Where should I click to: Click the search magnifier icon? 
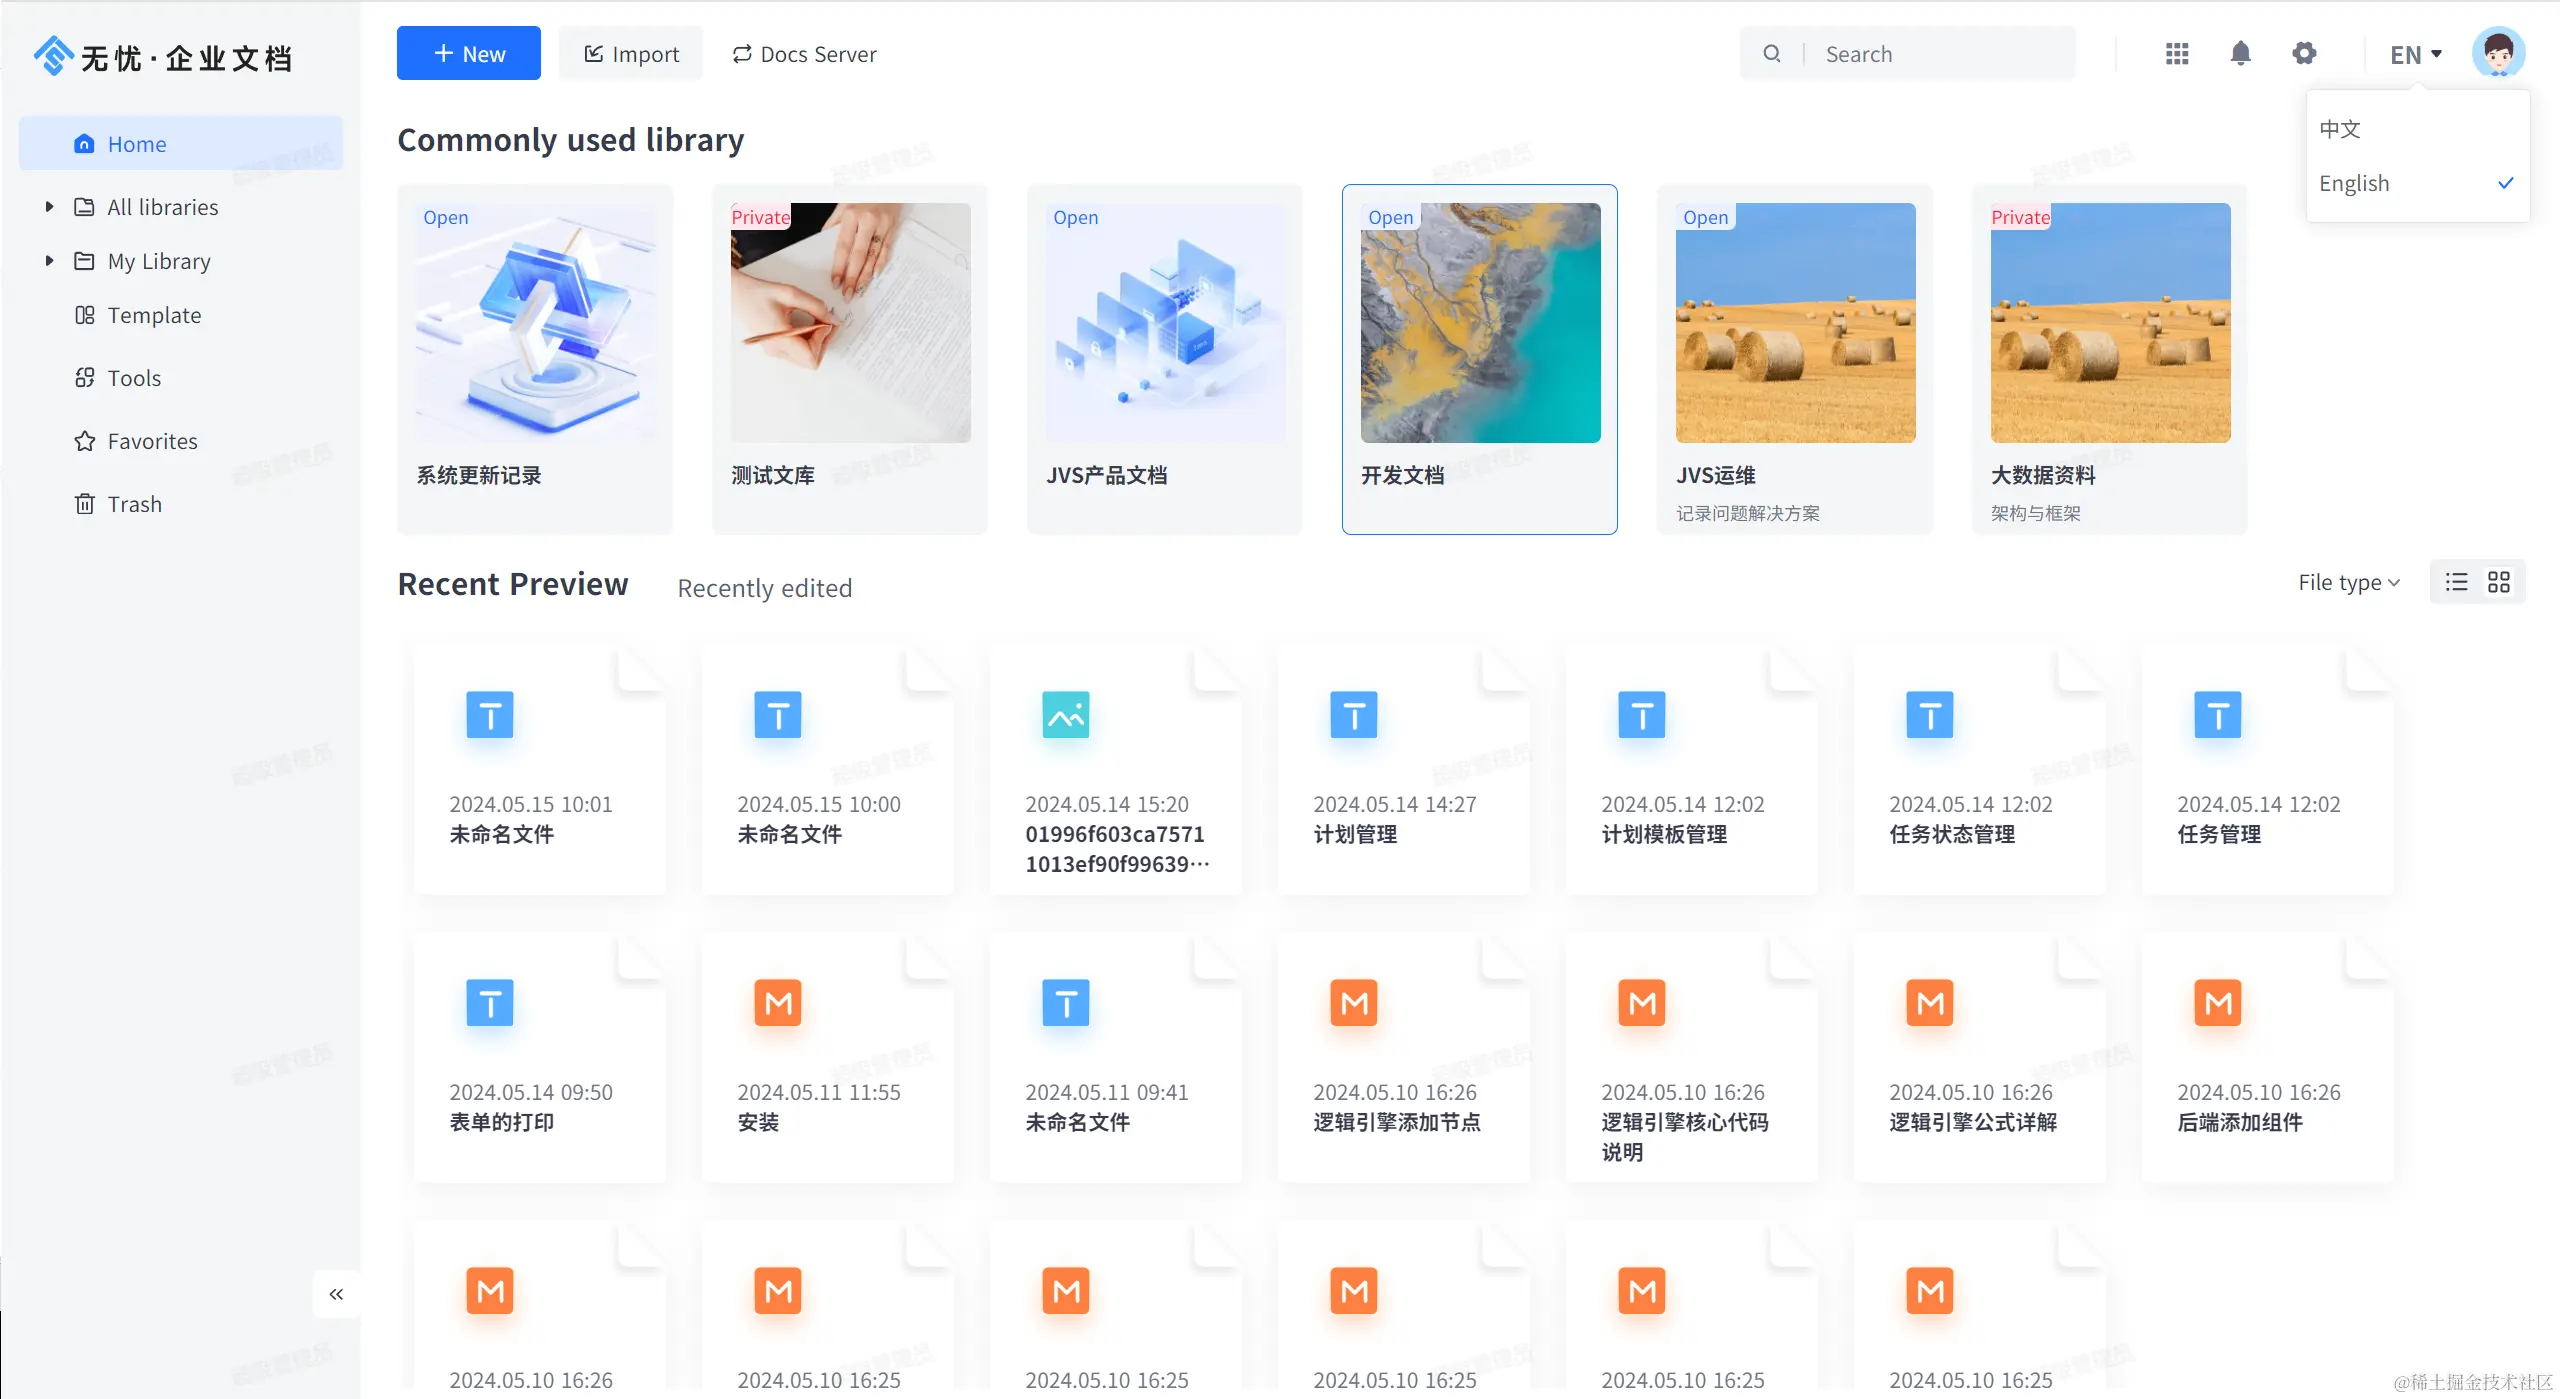click(x=1772, y=54)
